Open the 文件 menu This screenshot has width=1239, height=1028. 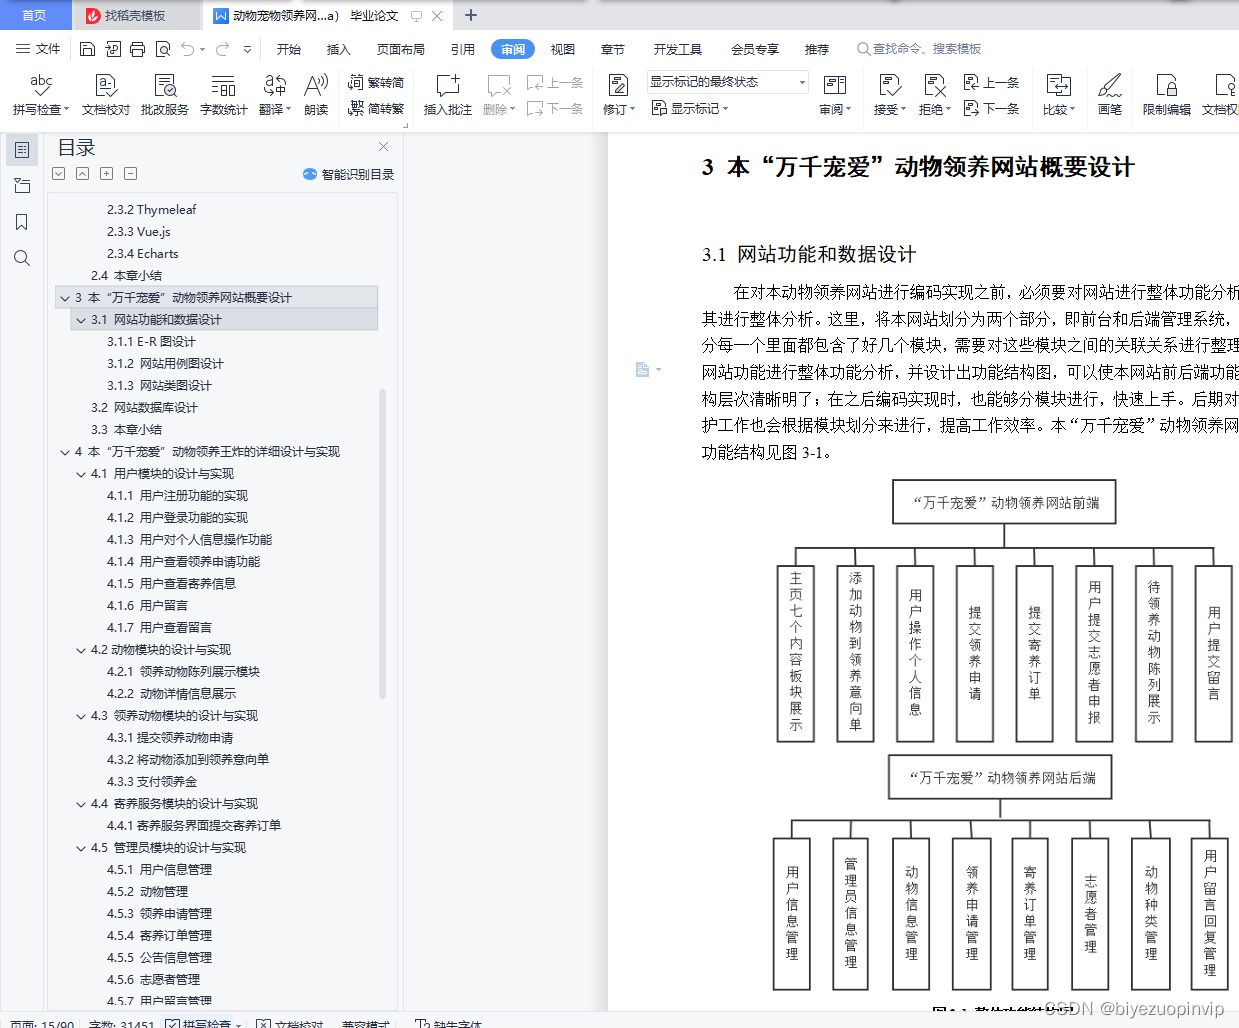click(38, 49)
